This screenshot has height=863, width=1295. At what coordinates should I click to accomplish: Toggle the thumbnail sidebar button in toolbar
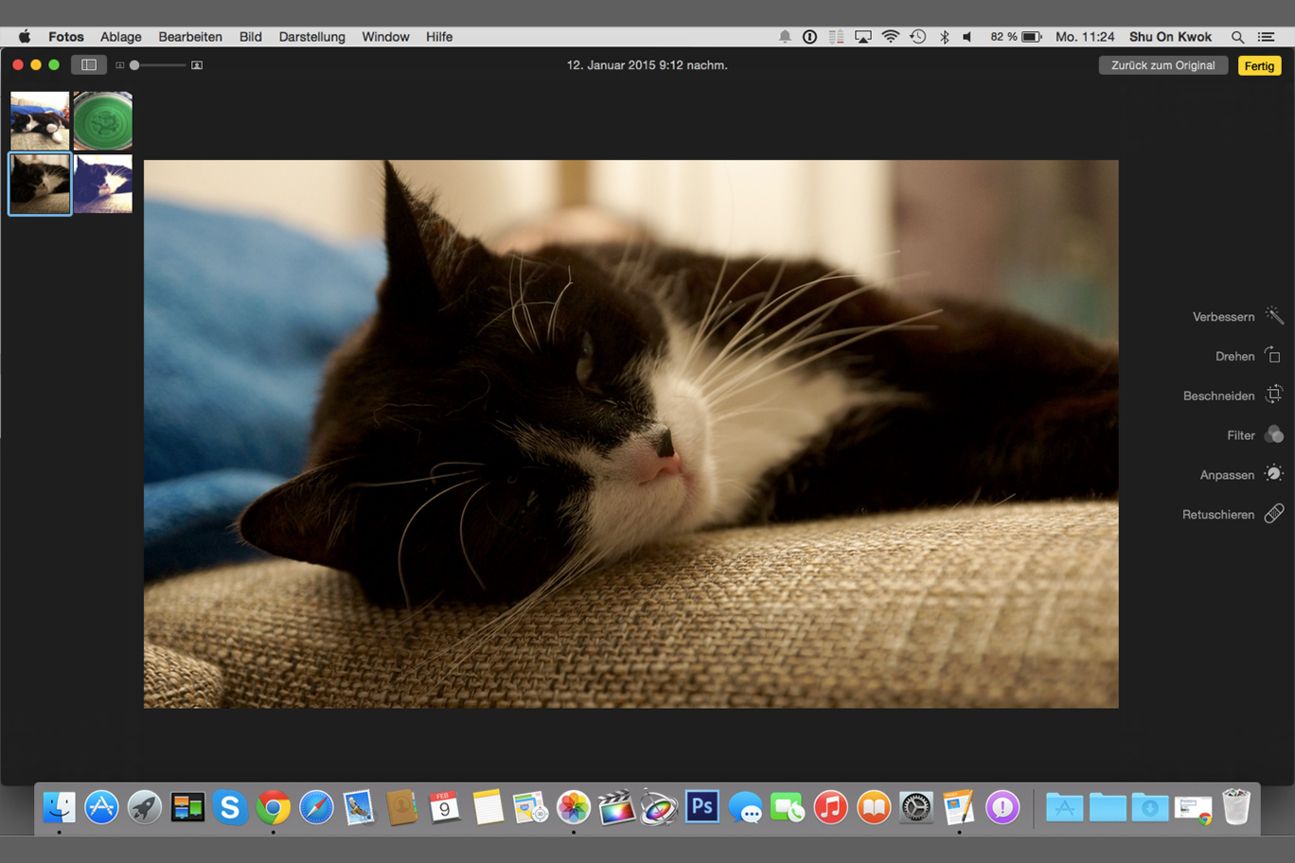pos(89,65)
